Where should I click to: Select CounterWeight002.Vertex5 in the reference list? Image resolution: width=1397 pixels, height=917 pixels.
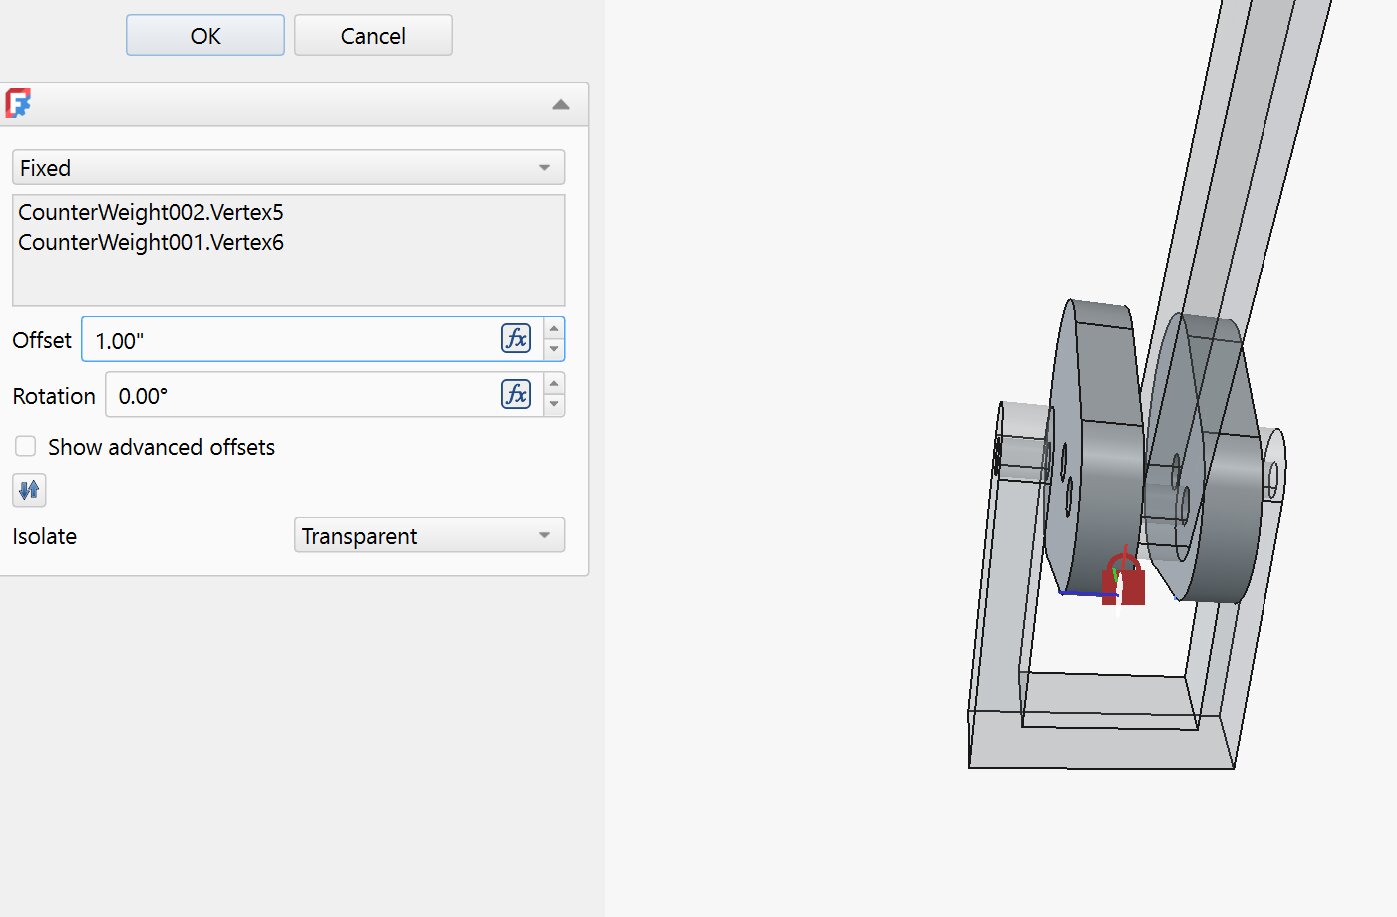pyautogui.click(x=151, y=212)
